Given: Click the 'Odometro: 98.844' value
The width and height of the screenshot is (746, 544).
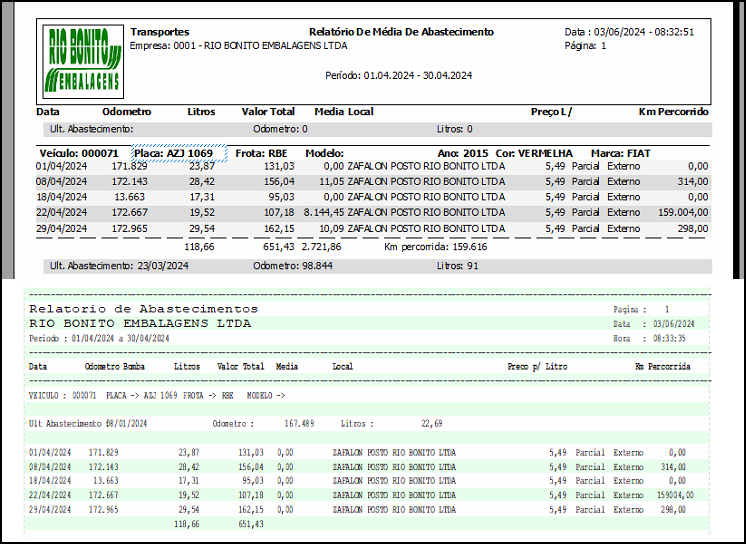Looking at the screenshot, I should [x=293, y=266].
